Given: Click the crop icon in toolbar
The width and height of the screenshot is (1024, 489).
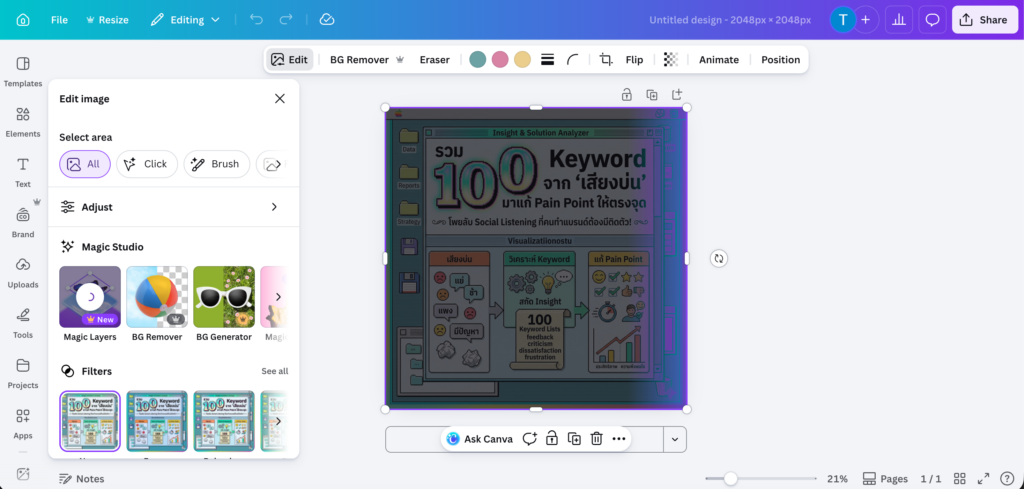Looking at the screenshot, I should tap(606, 60).
